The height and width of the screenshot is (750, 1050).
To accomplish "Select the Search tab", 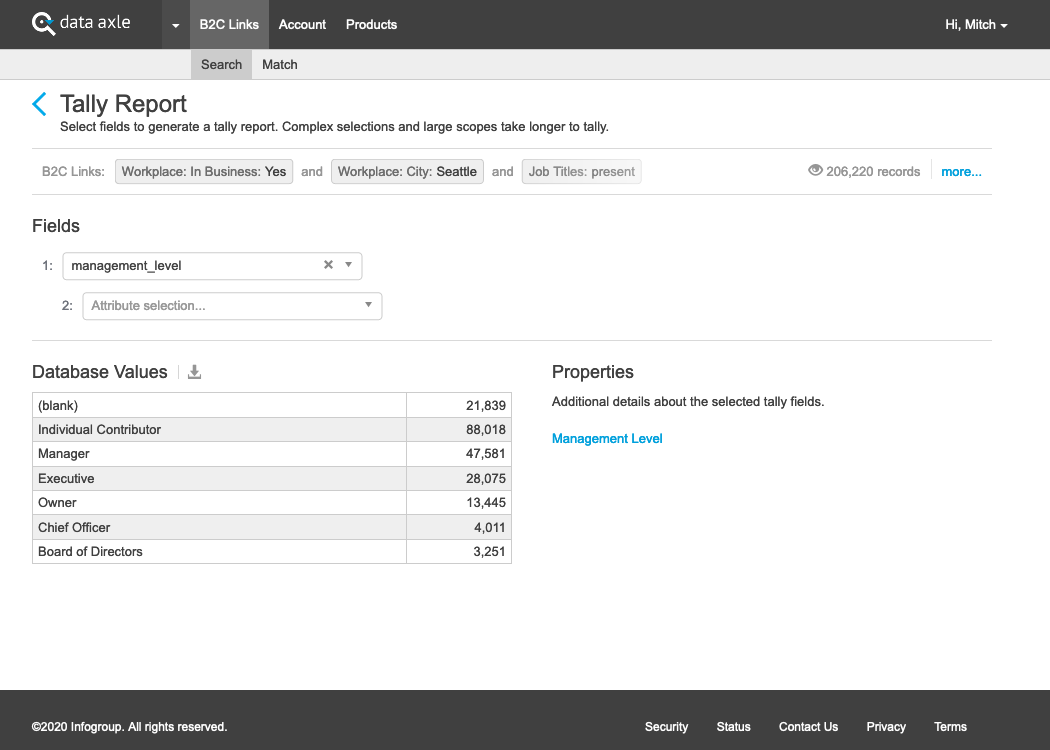I will coord(221,64).
